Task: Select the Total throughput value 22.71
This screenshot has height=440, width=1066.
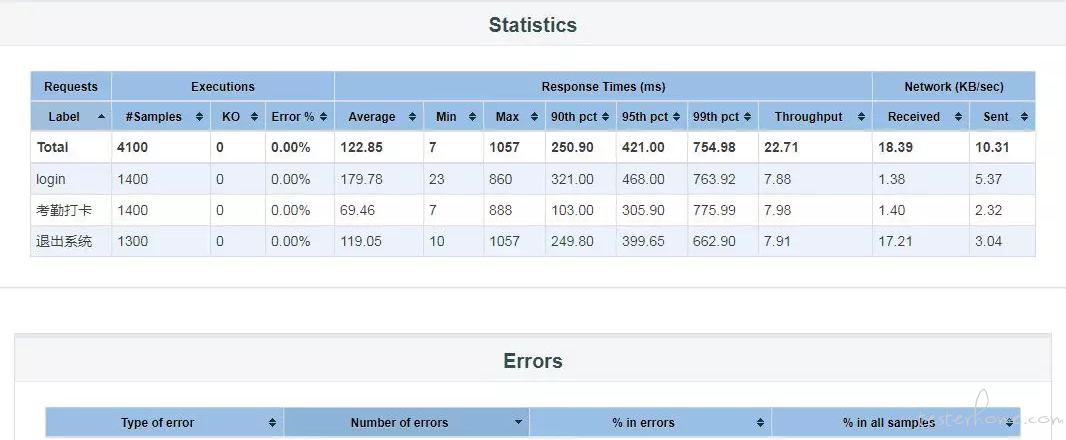Action: [x=781, y=147]
